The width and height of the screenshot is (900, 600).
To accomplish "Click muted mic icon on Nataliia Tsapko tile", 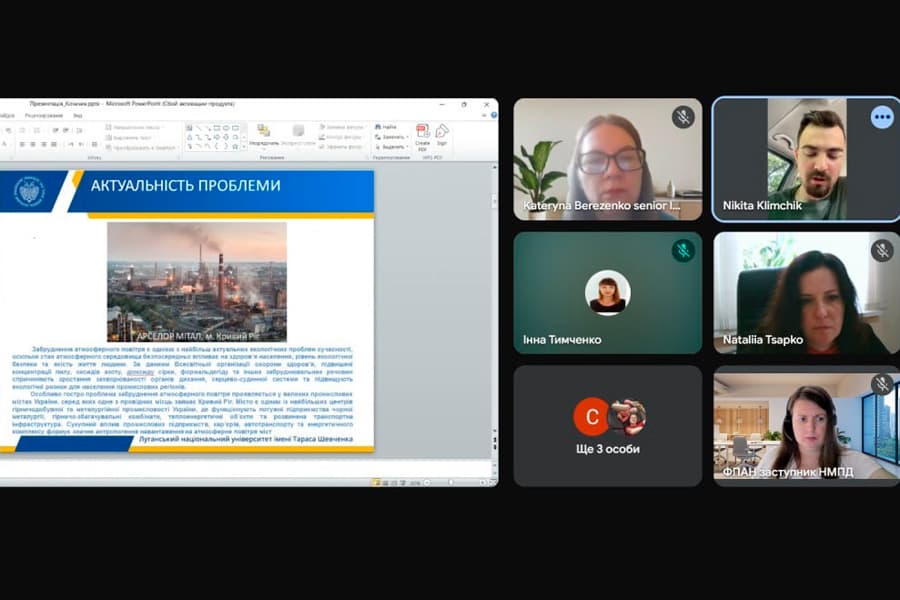I will click(x=882, y=251).
